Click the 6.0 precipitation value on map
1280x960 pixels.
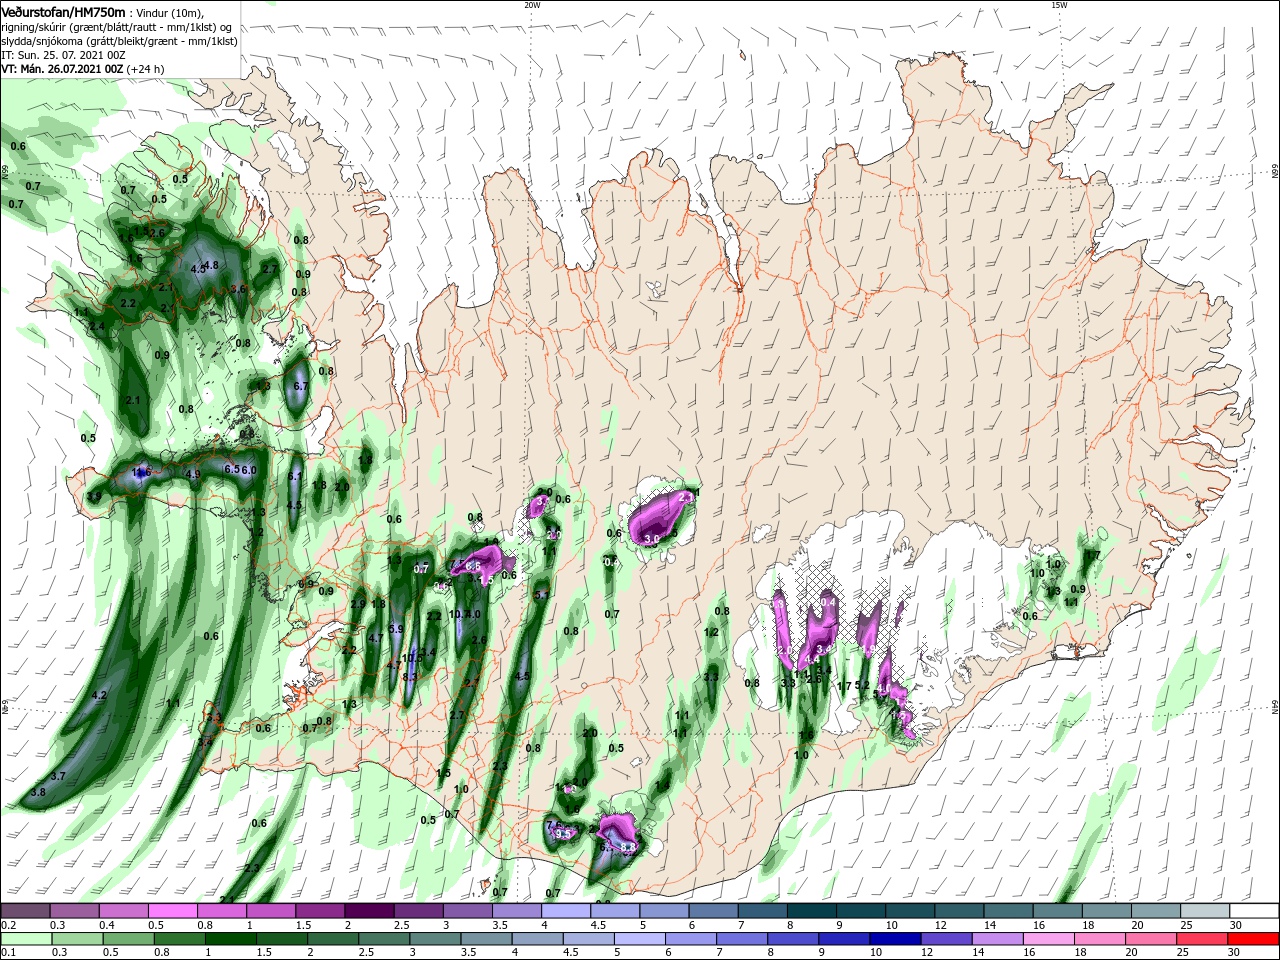pos(249,470)
